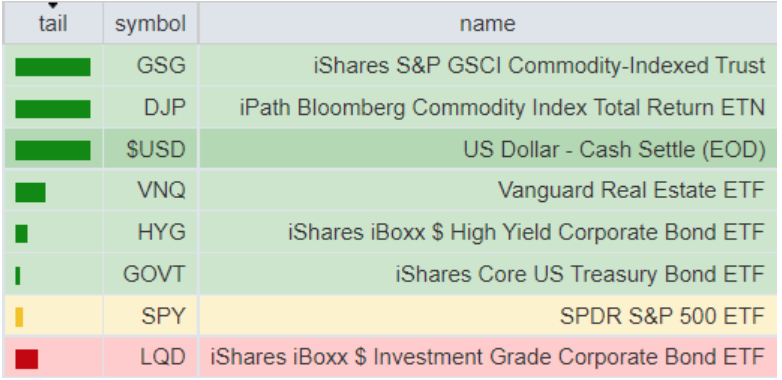This screenshot has height=380, width=782.
Task: Open the $USD symbol cell
Action: (151, 149)
